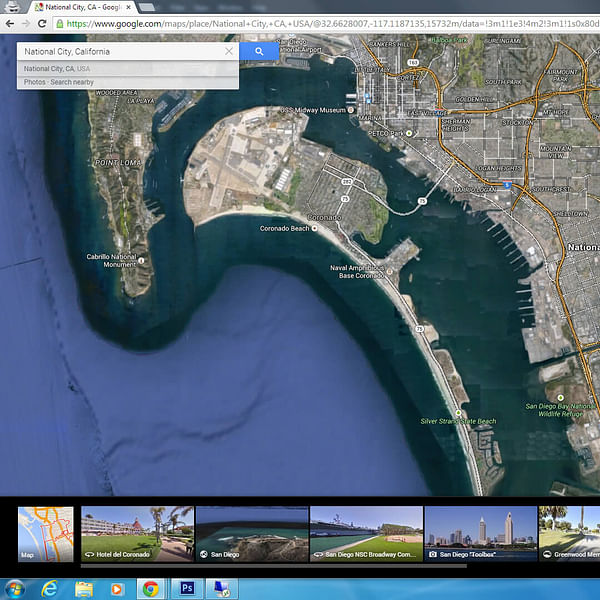
Task: Click the route 282 shield in Coronado
Action: 346,182
